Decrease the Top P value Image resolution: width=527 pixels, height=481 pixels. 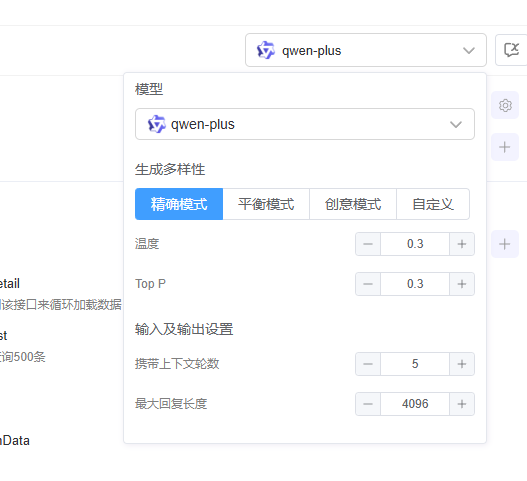pos(368,284)
